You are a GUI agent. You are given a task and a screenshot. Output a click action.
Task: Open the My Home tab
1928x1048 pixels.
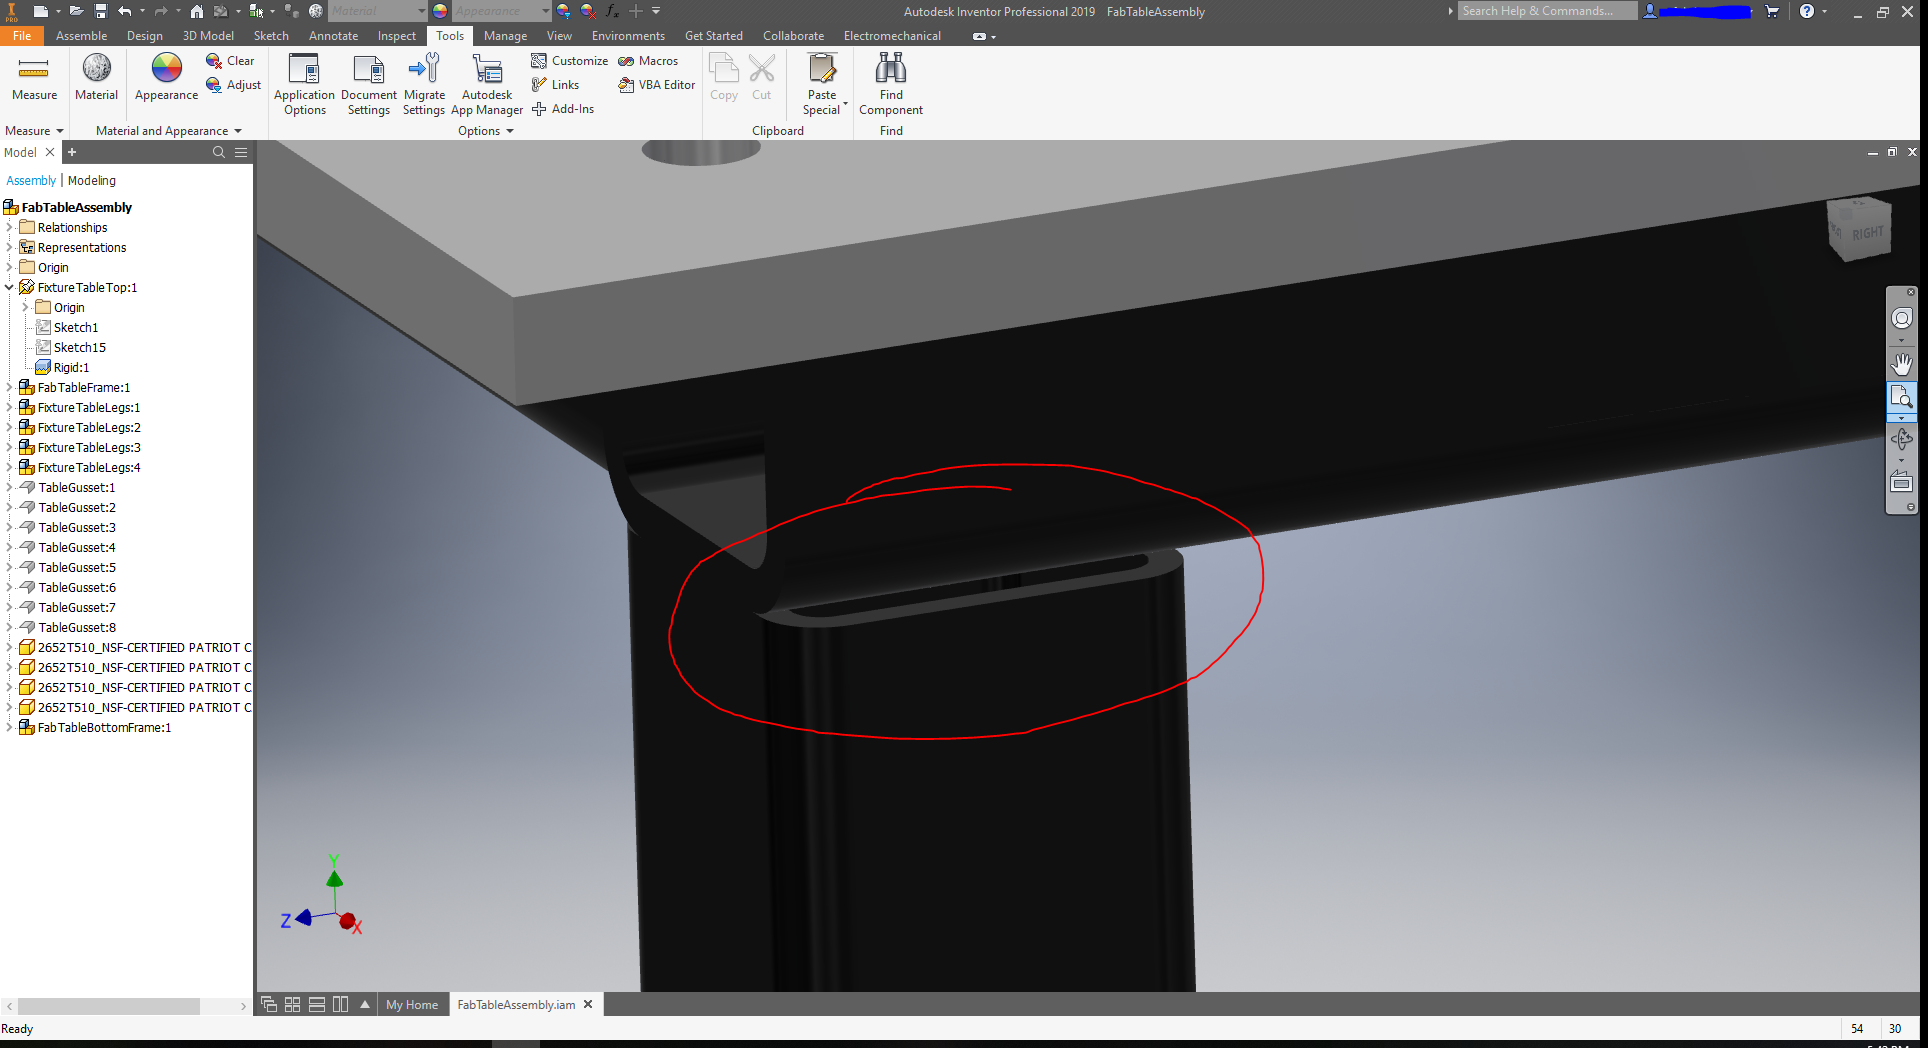[412, 1004]
